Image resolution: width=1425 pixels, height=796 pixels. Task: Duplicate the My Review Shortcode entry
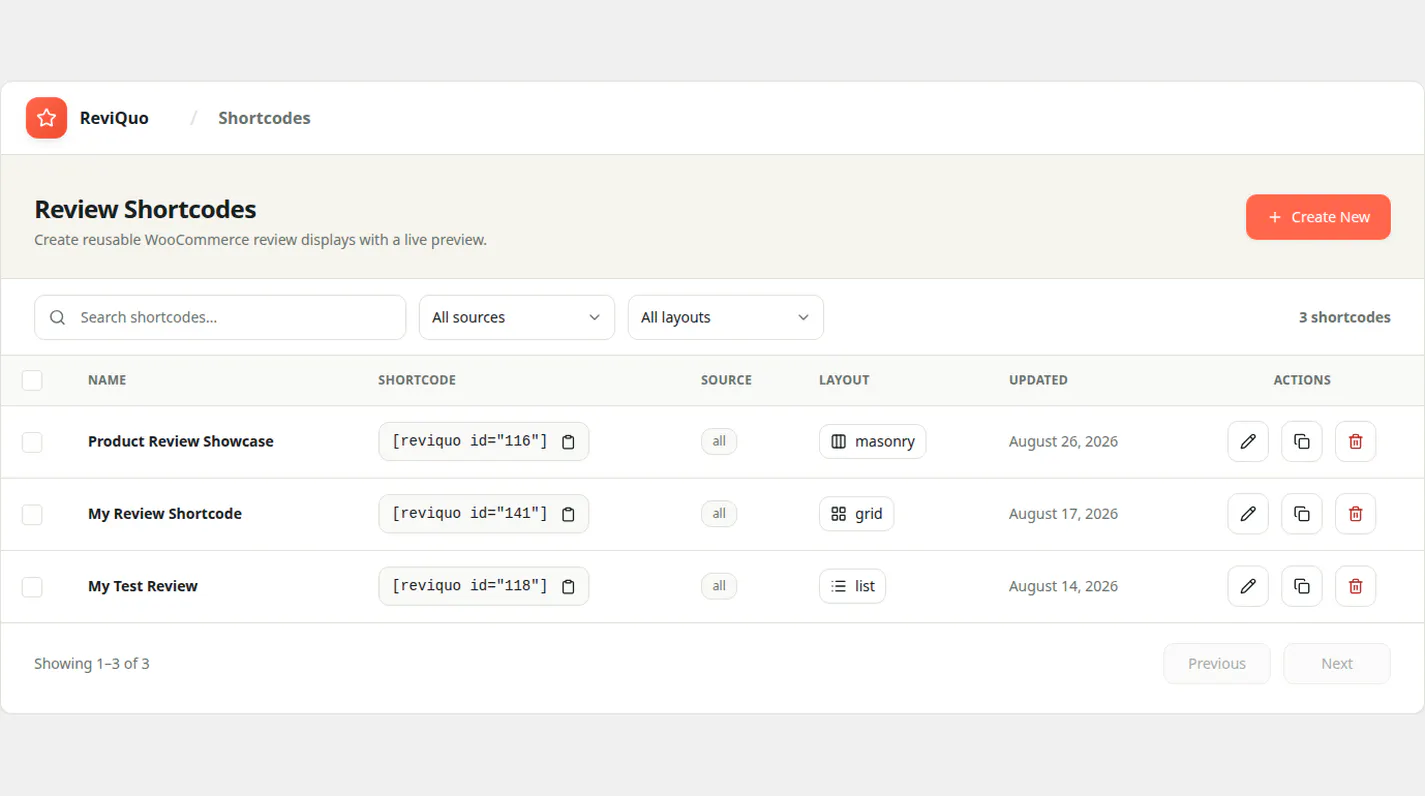tap(1302, 514)
